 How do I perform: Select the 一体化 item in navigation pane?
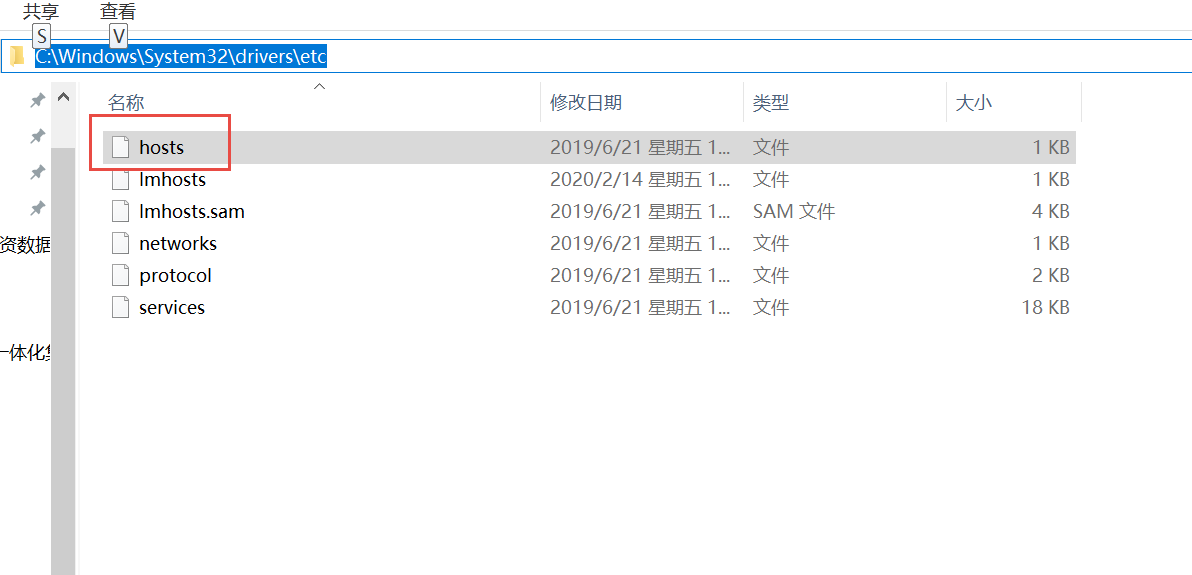click(x=25, y=352)
